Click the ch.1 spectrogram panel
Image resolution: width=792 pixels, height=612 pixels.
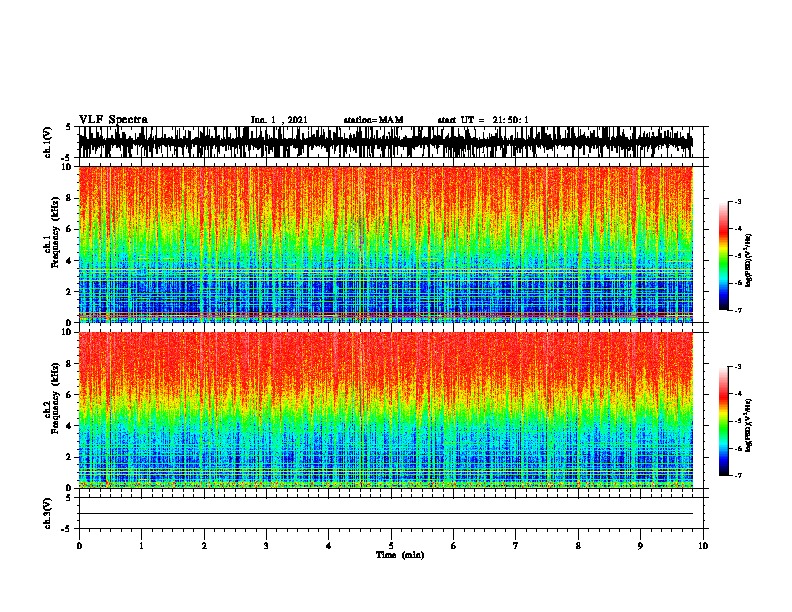click(x=385, y=244)
